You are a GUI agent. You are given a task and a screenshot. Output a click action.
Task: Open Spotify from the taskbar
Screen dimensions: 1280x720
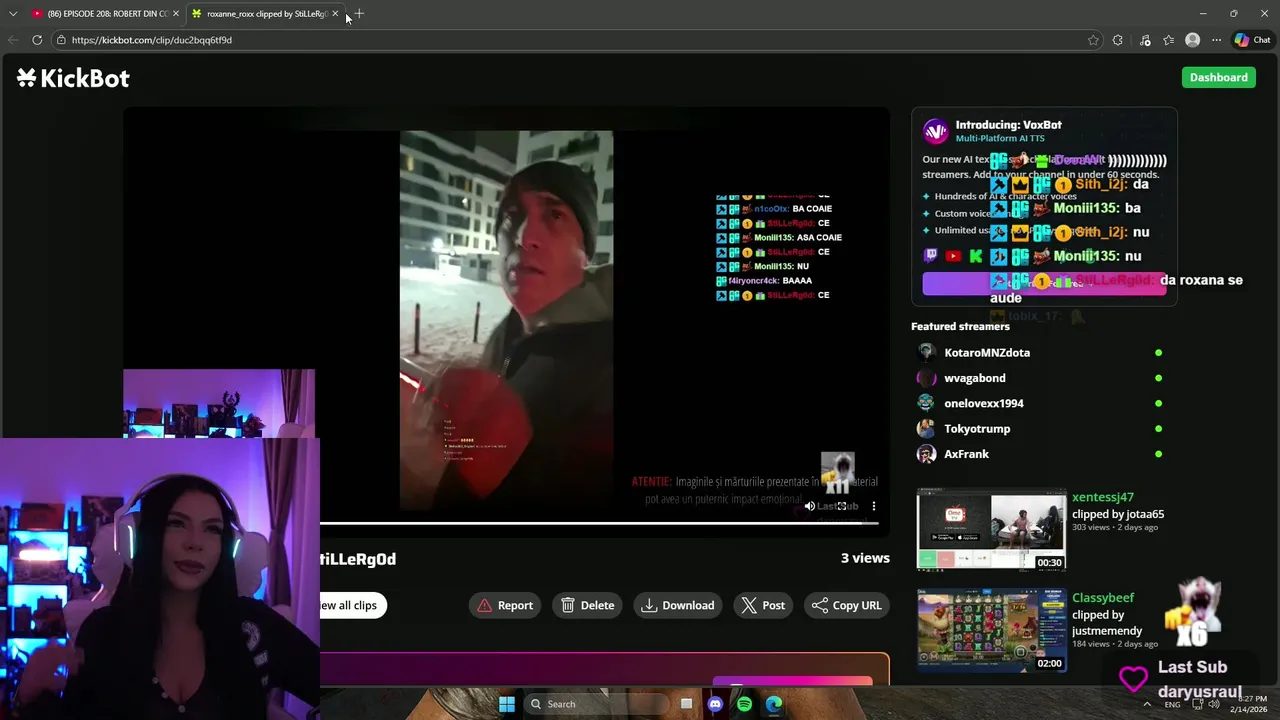pos(744,704)
